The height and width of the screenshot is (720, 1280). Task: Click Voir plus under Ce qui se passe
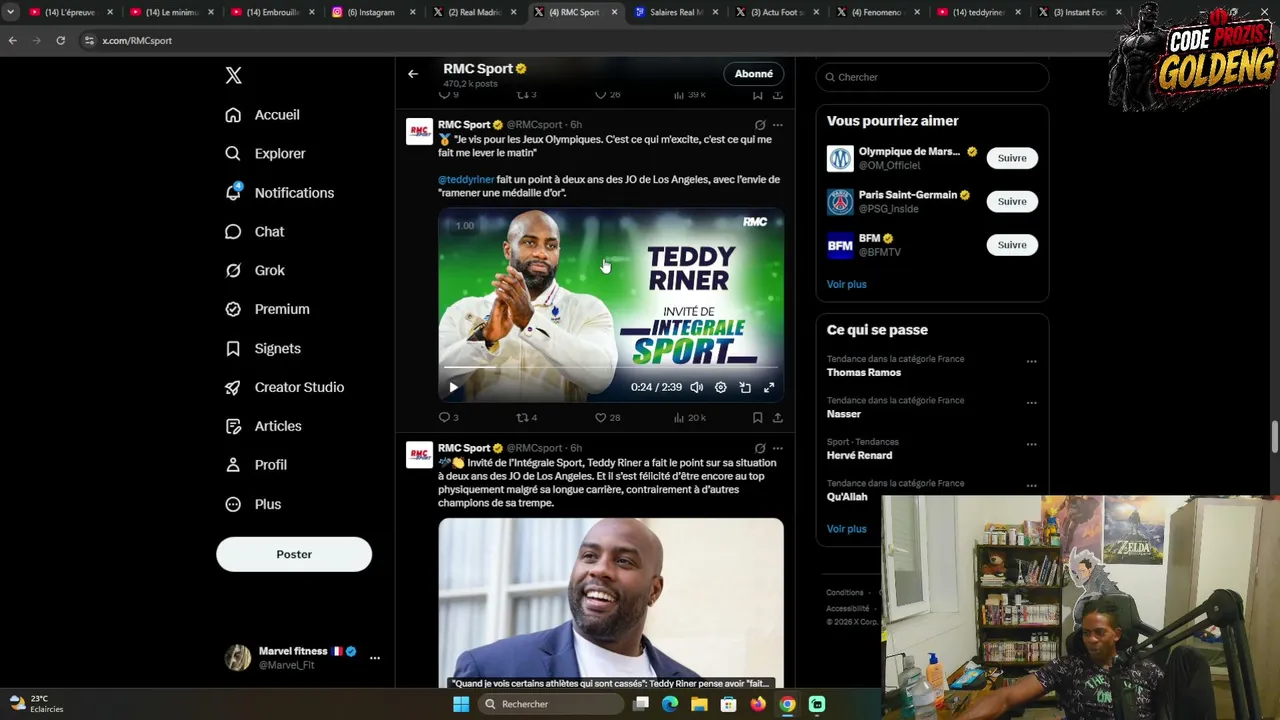click(847, 529)
